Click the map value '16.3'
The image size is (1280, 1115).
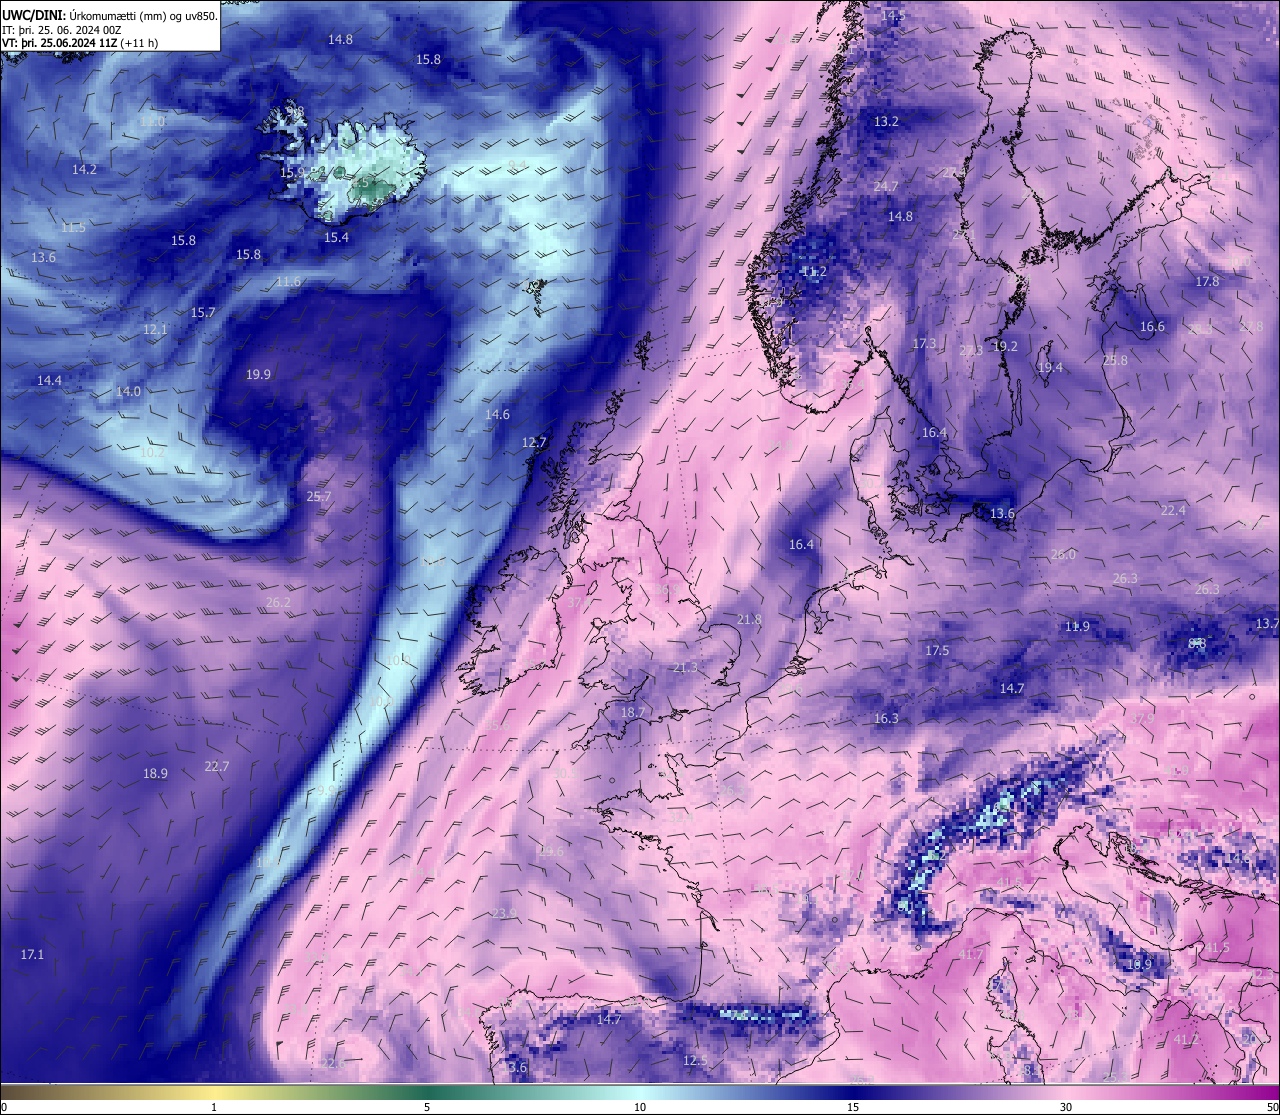pos(886,719)
